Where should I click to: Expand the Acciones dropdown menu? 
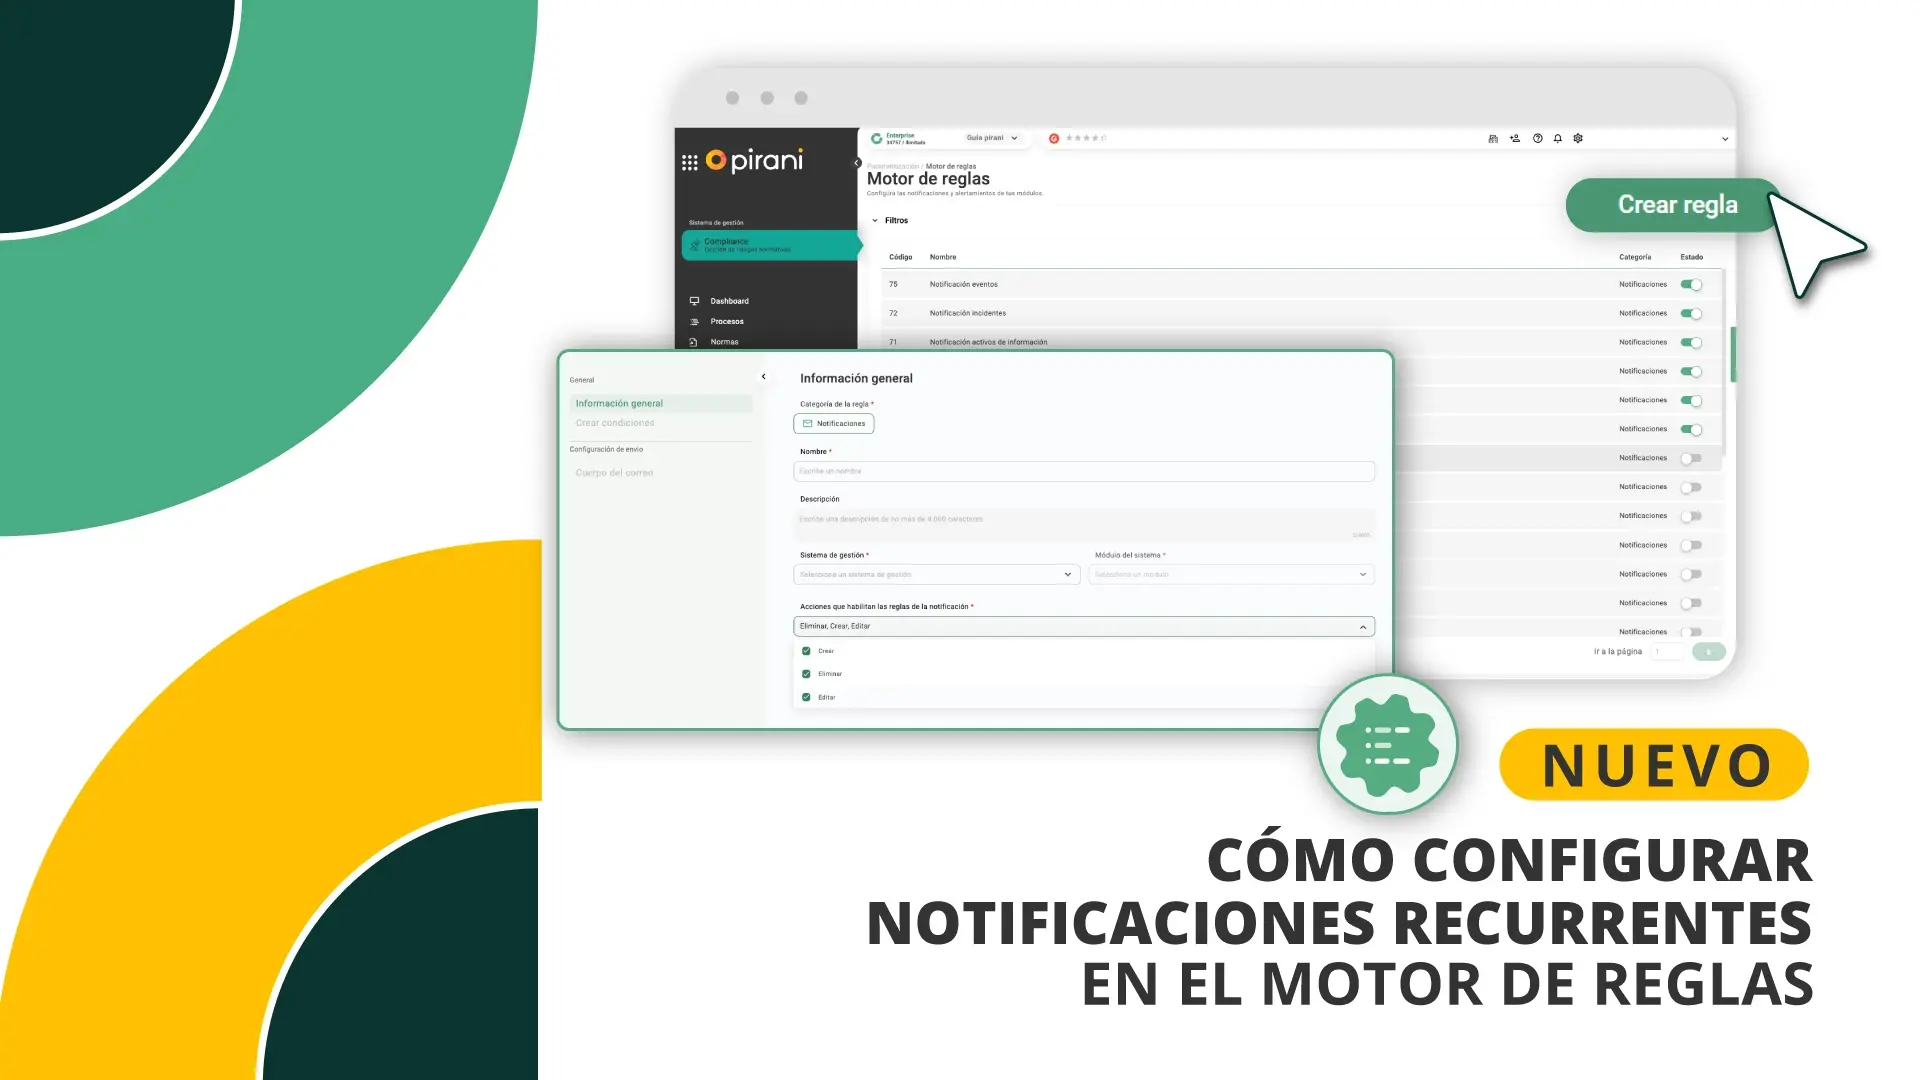pyautogui.click(x=1362, y=626)
